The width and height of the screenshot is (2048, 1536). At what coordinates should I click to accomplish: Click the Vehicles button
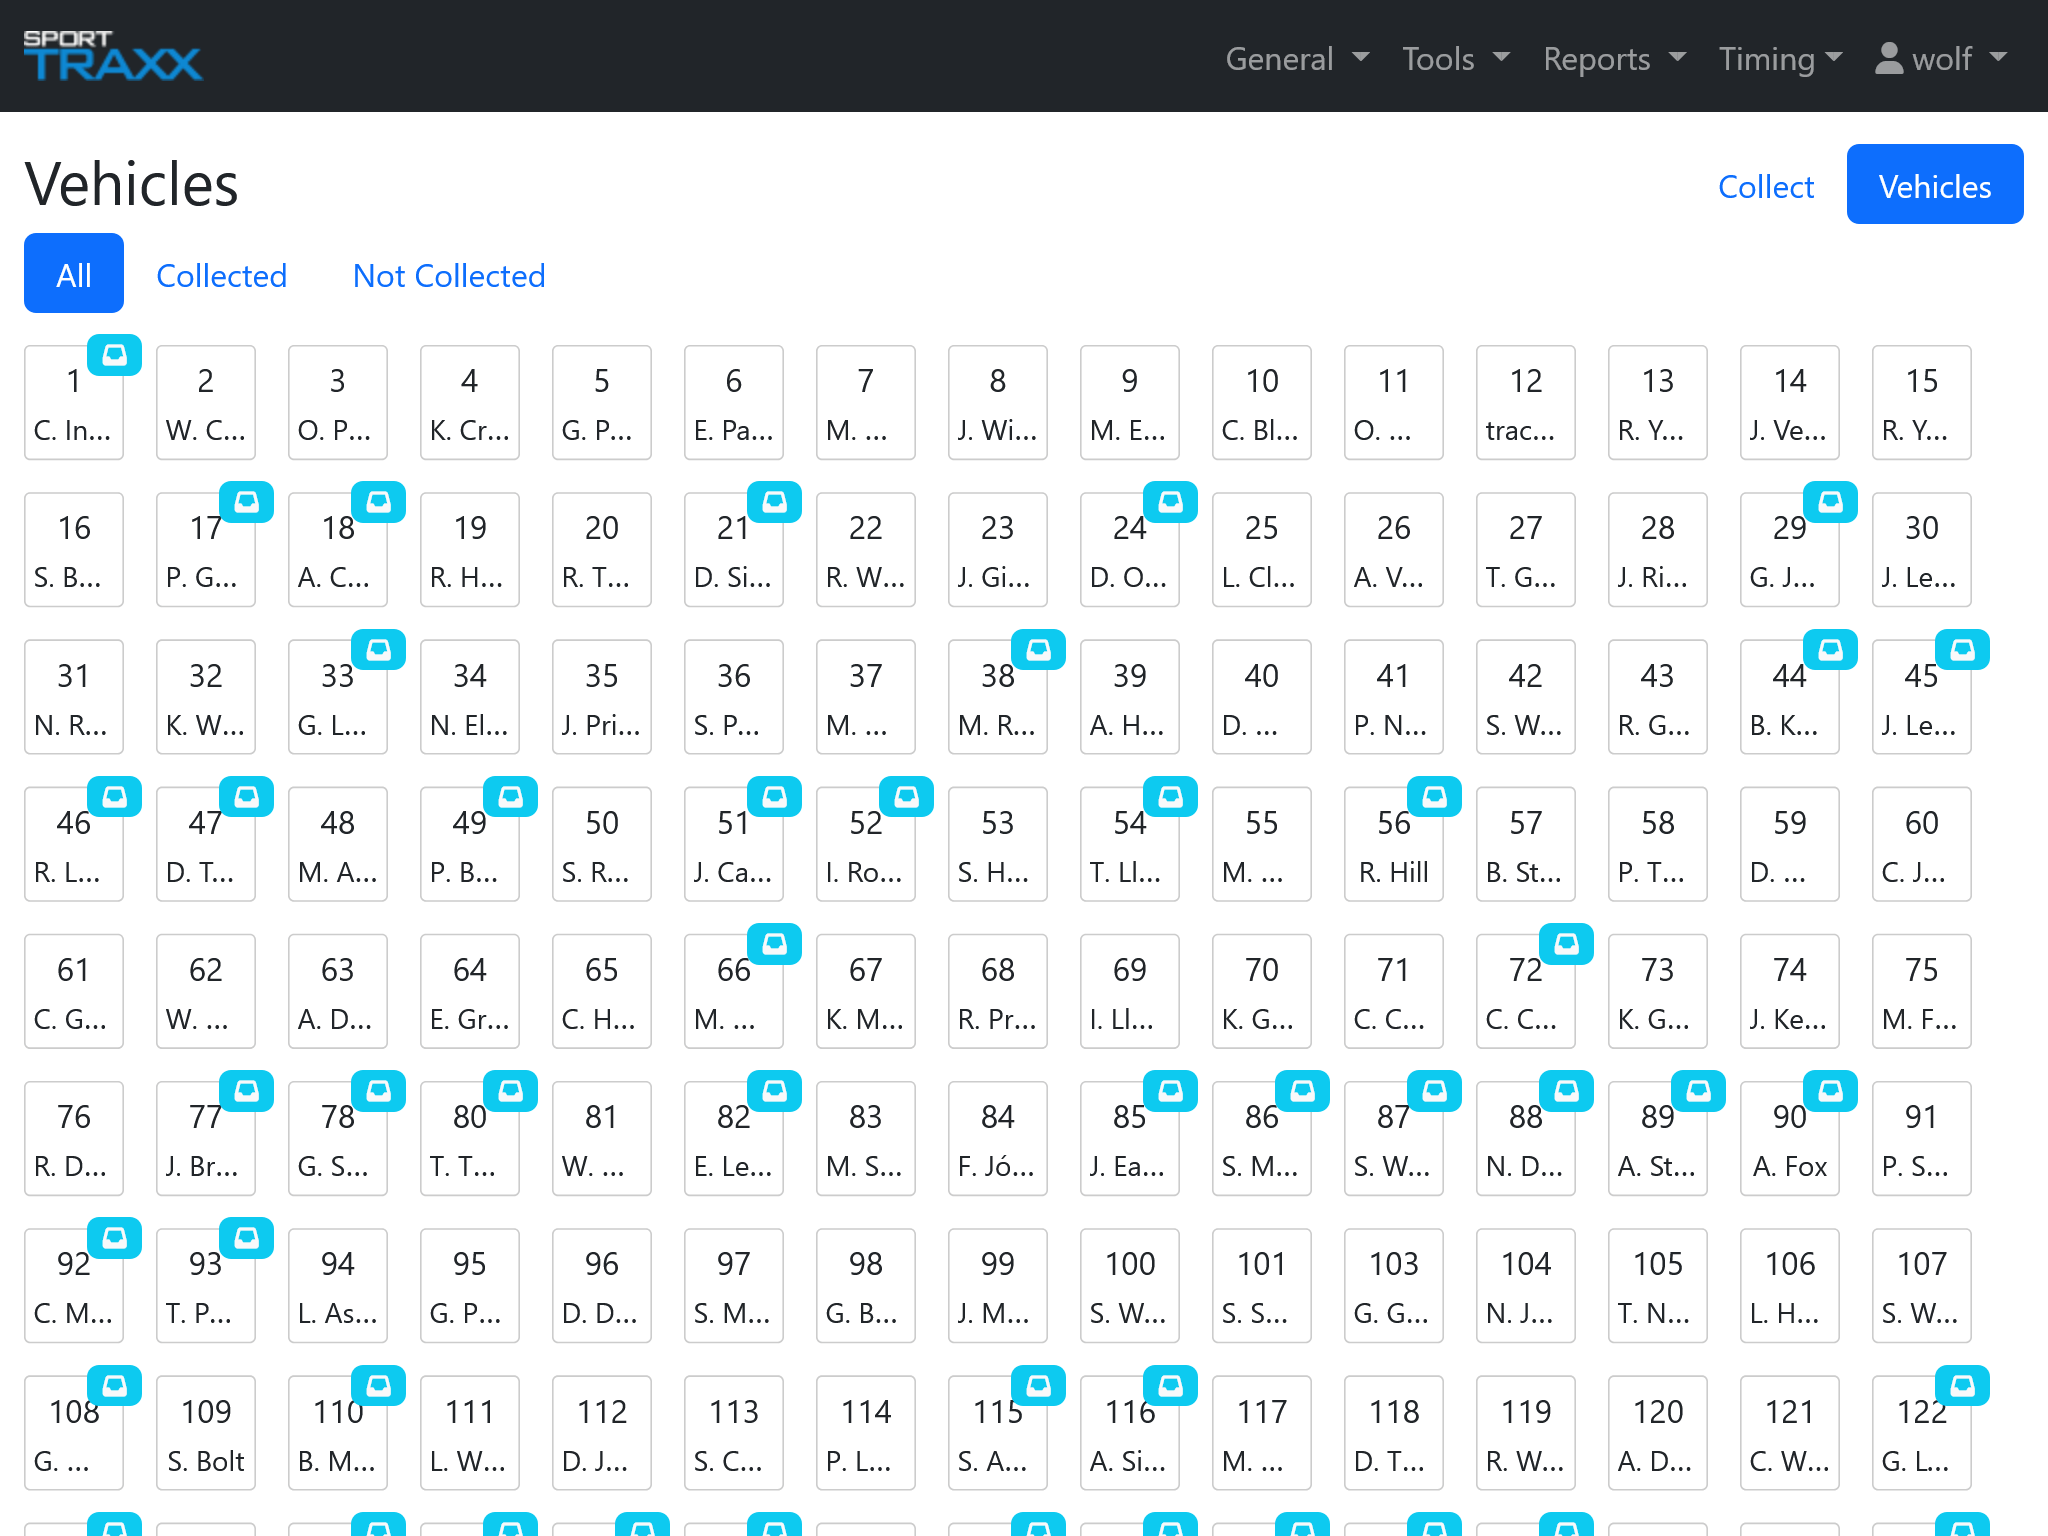coord(1935,186)
